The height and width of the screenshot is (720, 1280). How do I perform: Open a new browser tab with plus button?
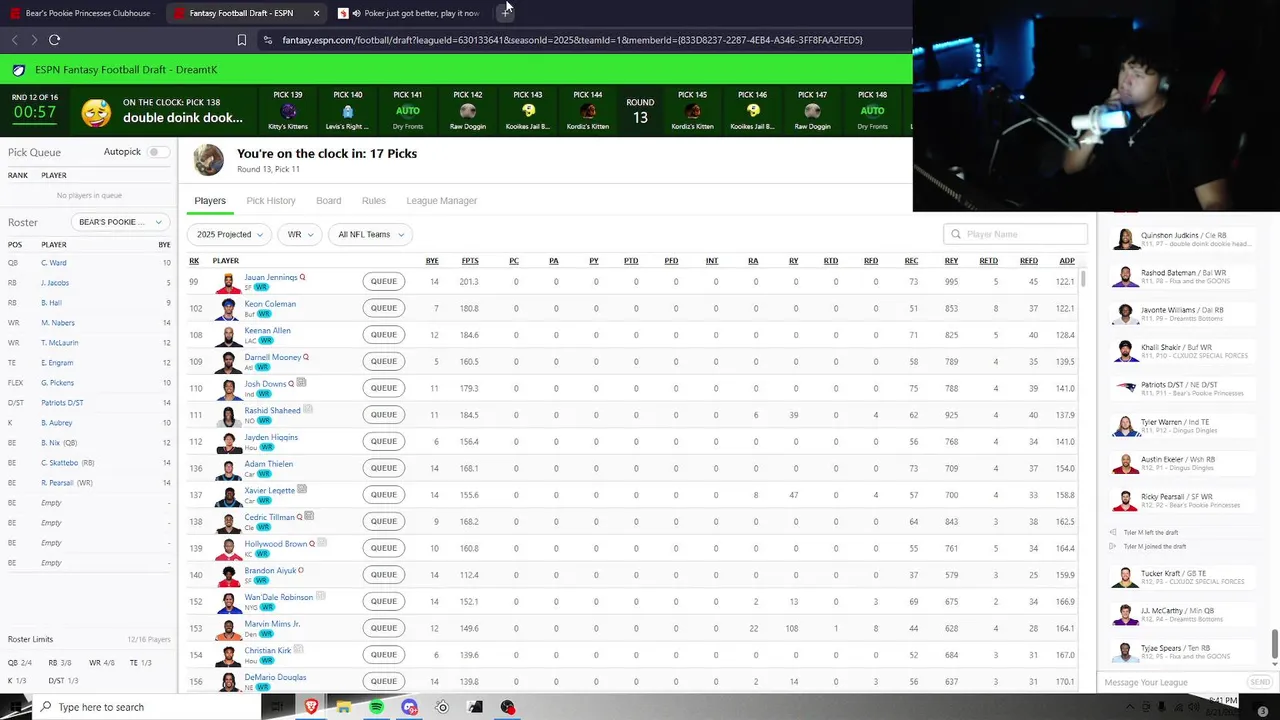[x=506, y=13]
